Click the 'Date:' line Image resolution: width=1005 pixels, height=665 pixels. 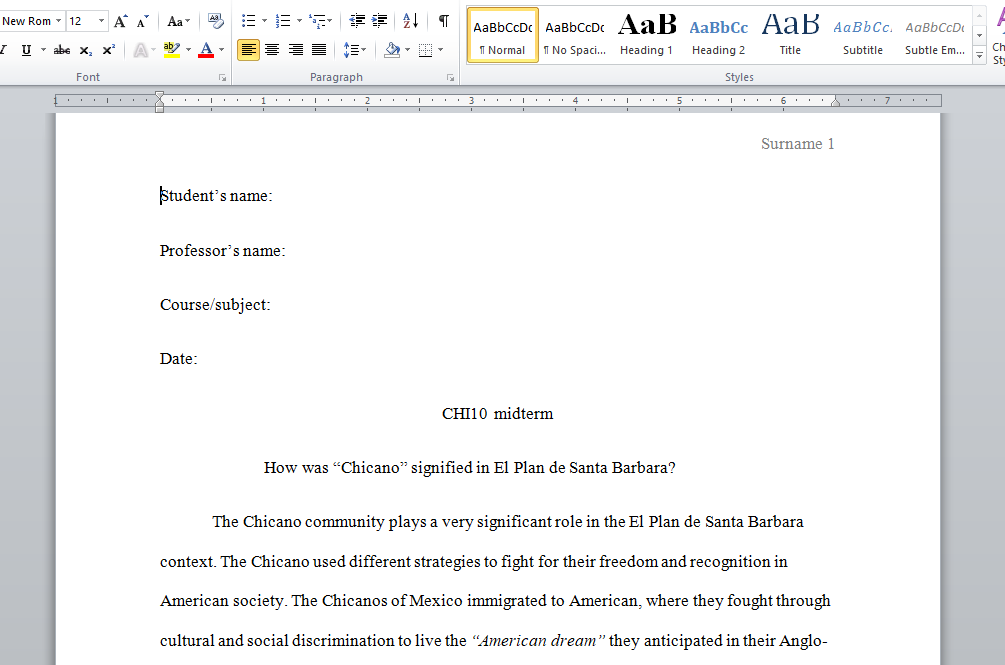pos(178,359)
